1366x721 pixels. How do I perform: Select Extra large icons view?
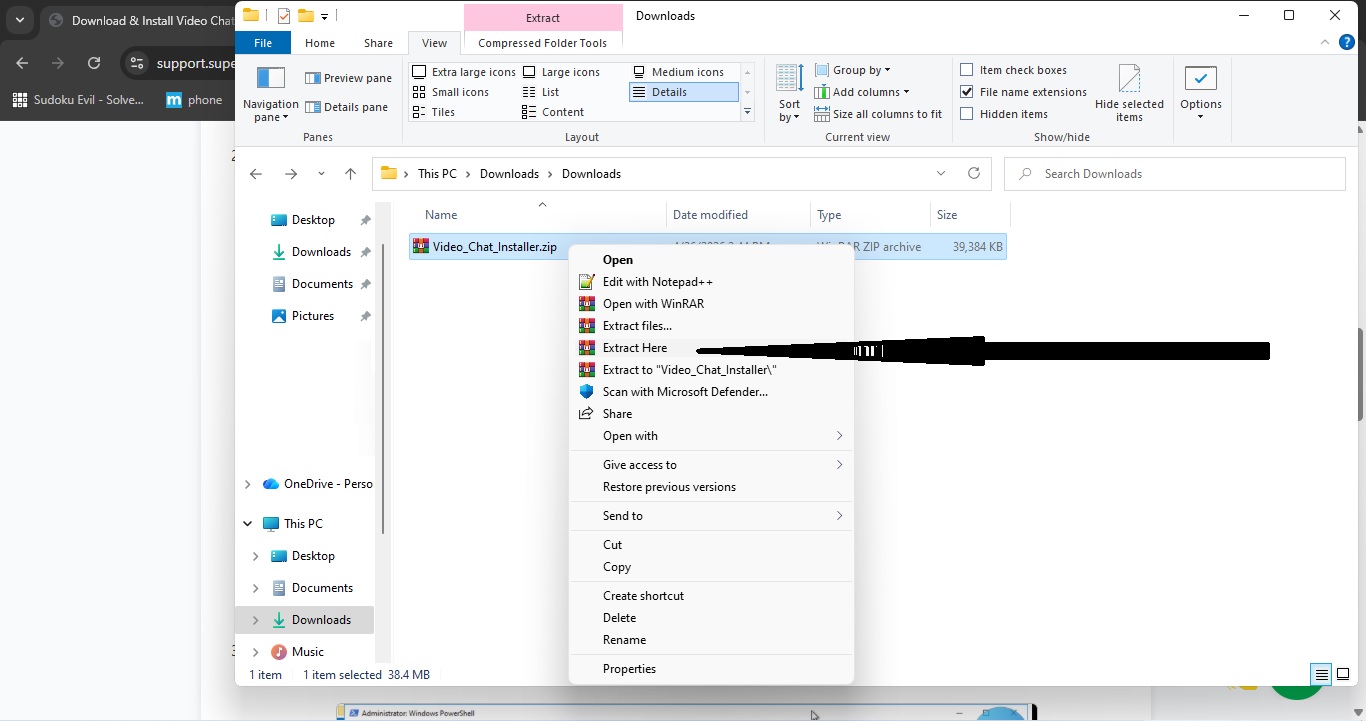click(x=472, y=71)
